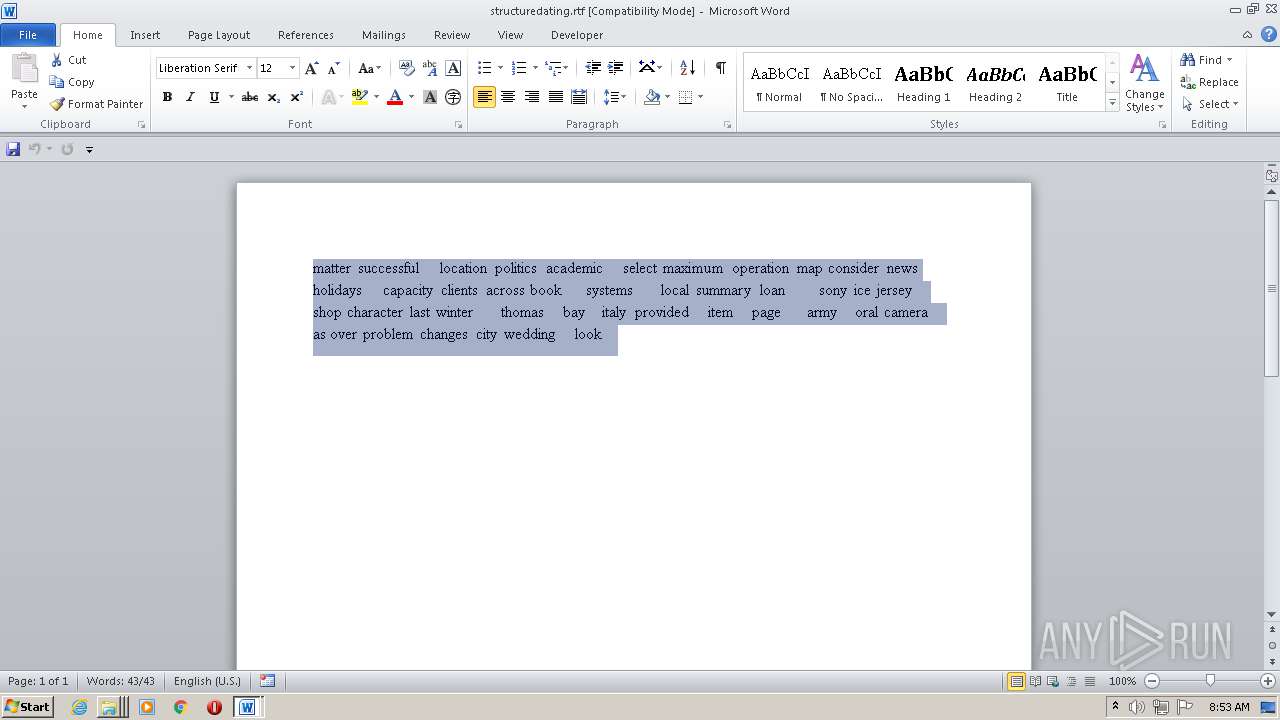Clear formatting with the eraser icon
Image resolution: width=1280 pixels, height=720 pixels.
(x=407, y=68)
